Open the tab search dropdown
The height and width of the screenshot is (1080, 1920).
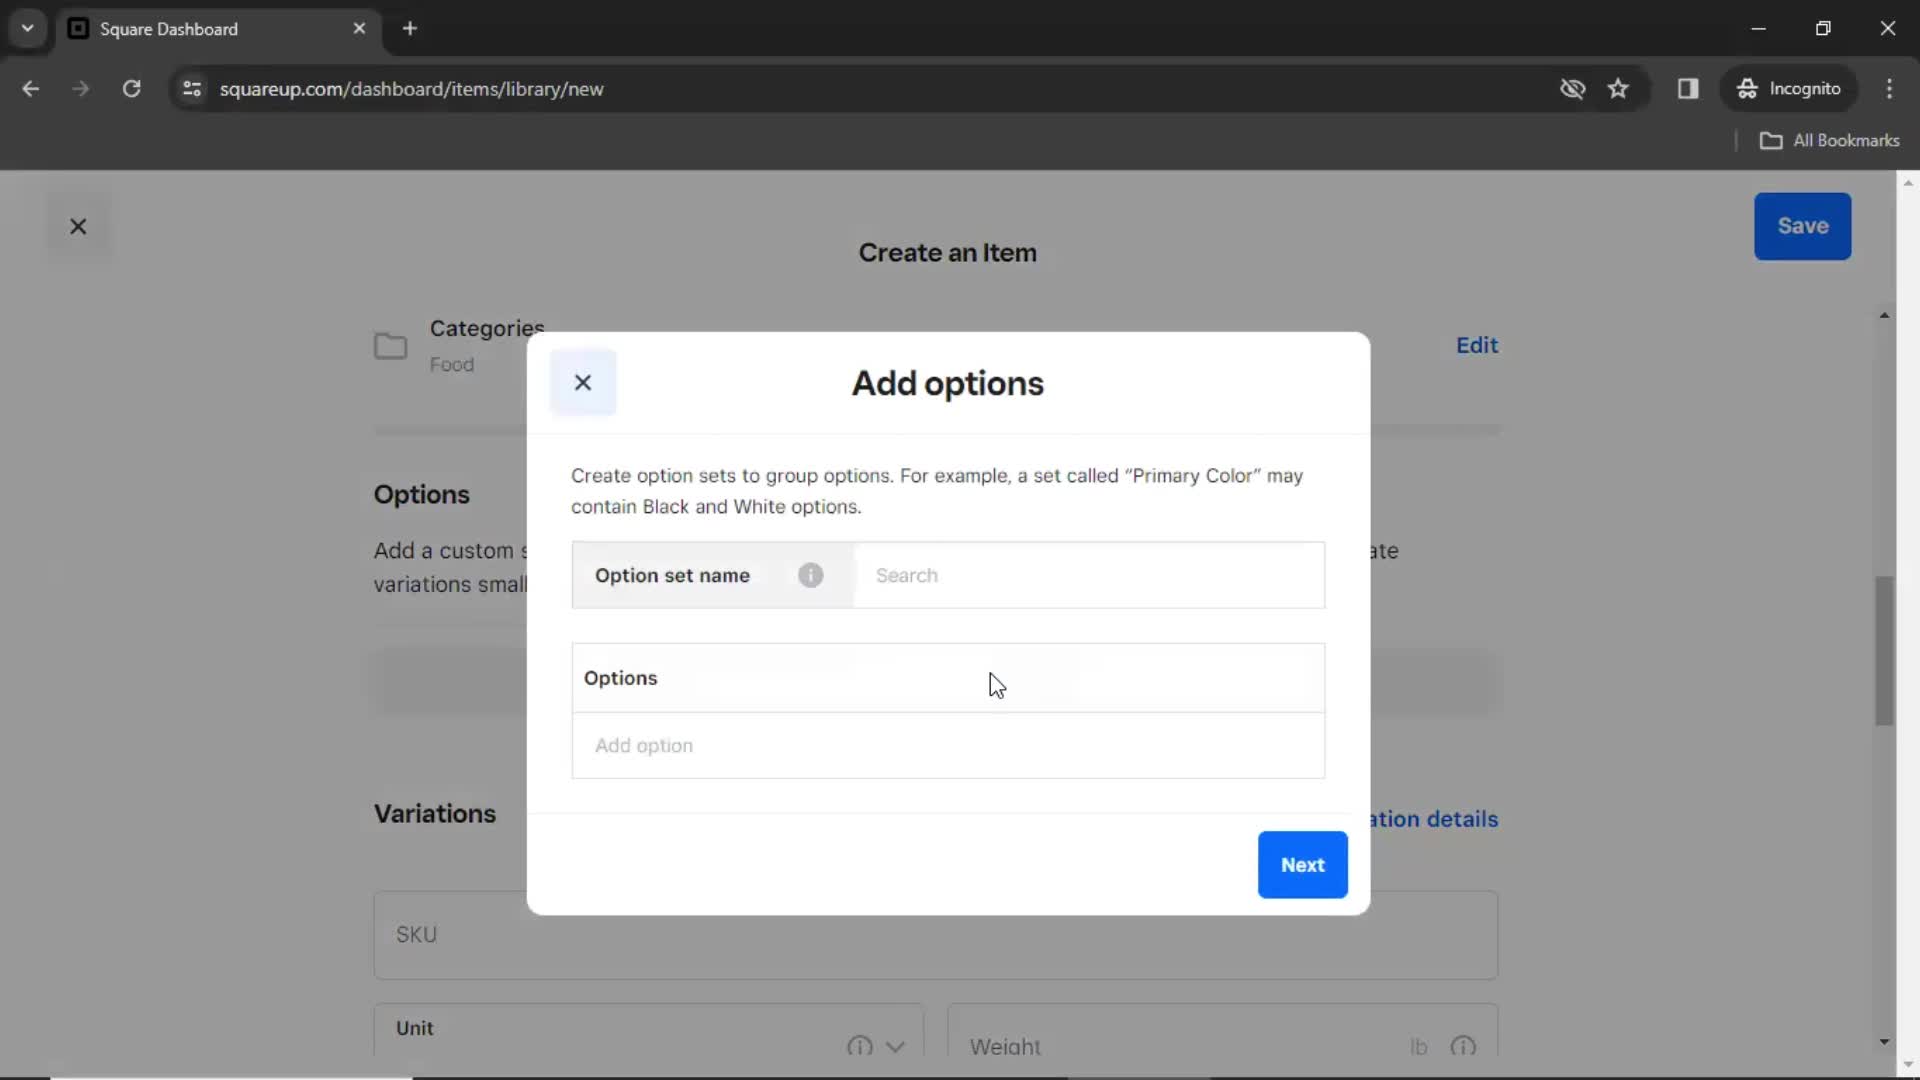28,29
